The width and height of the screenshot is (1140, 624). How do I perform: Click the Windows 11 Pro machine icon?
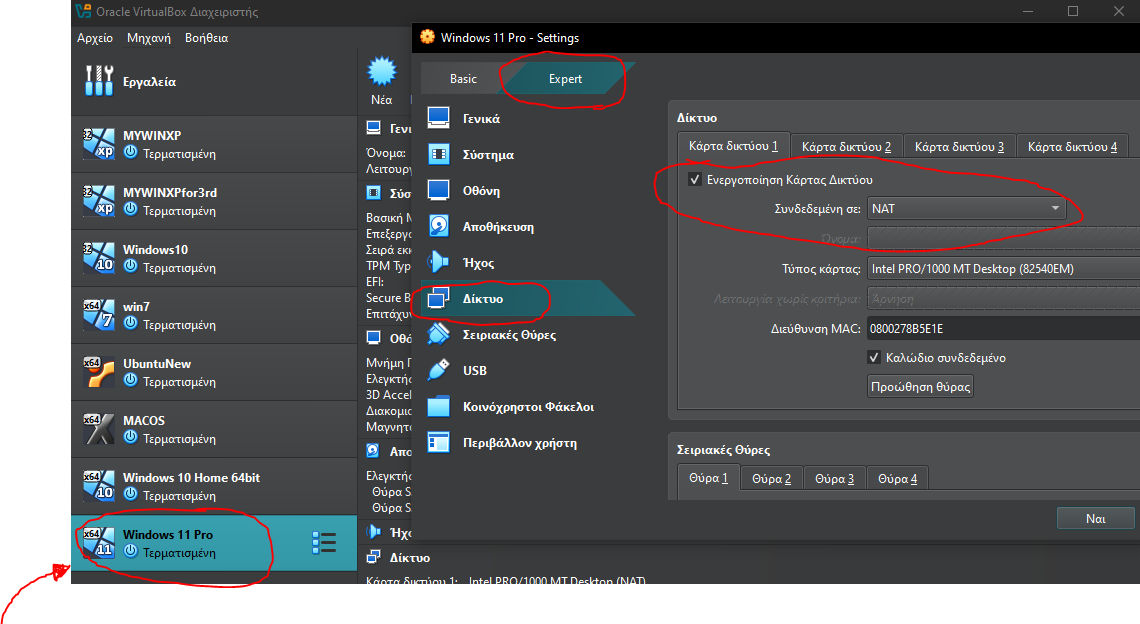click(99, 543)
